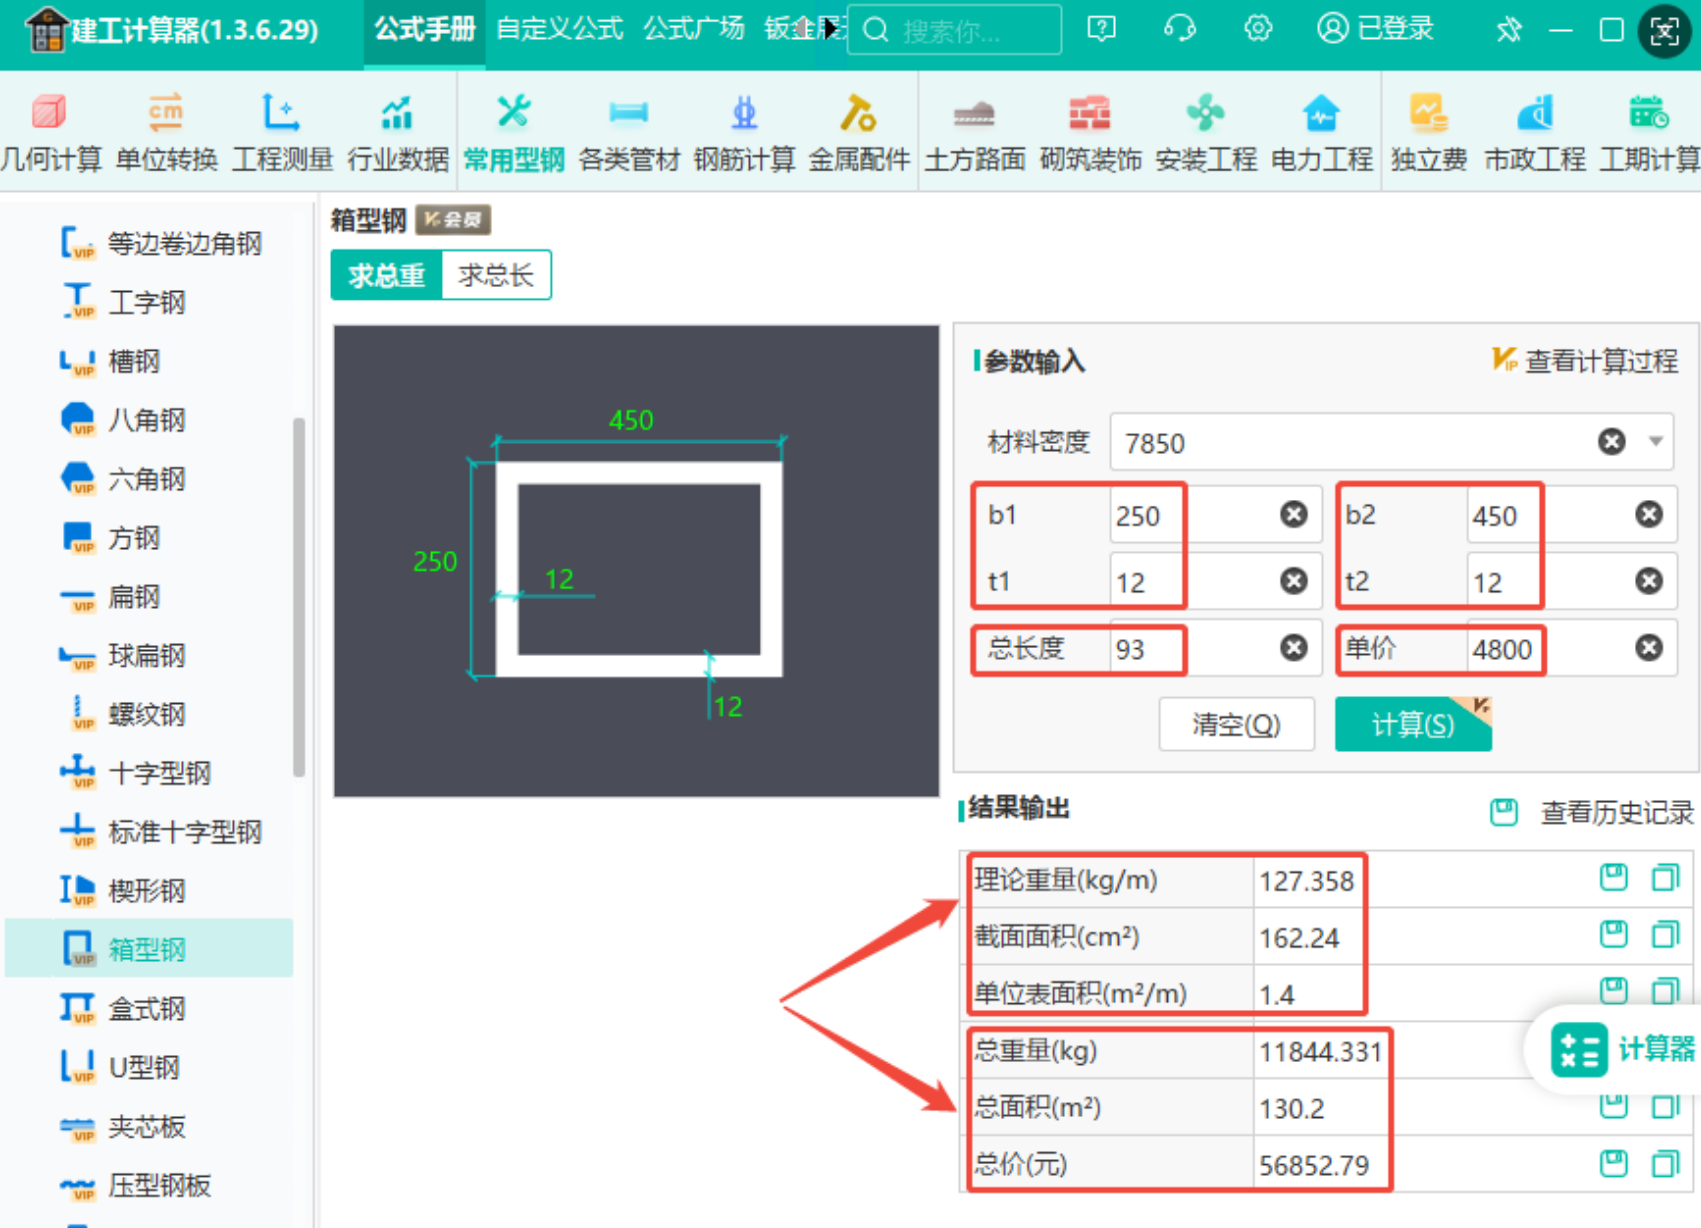Switch mode to 求总长
Image resolution: width=1701 pixels, height=1228 pixels.
click(496, 275)
